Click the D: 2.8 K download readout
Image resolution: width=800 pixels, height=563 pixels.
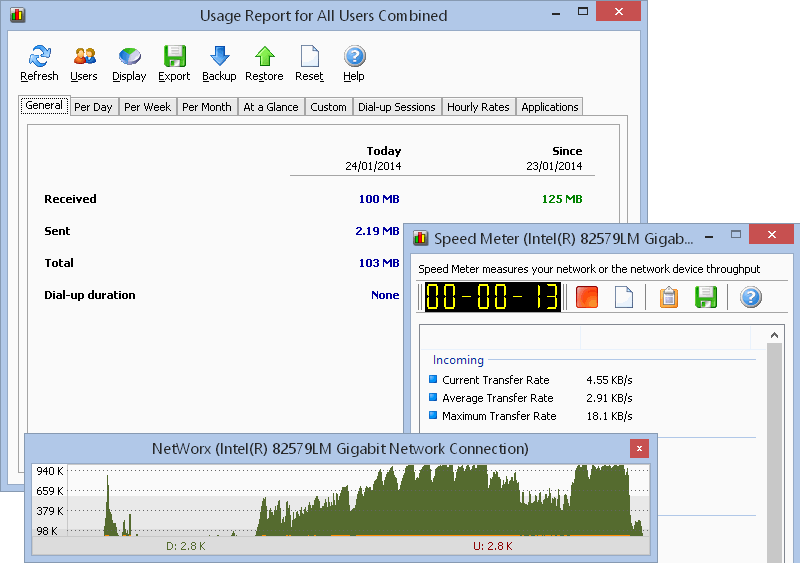[186, 546]
